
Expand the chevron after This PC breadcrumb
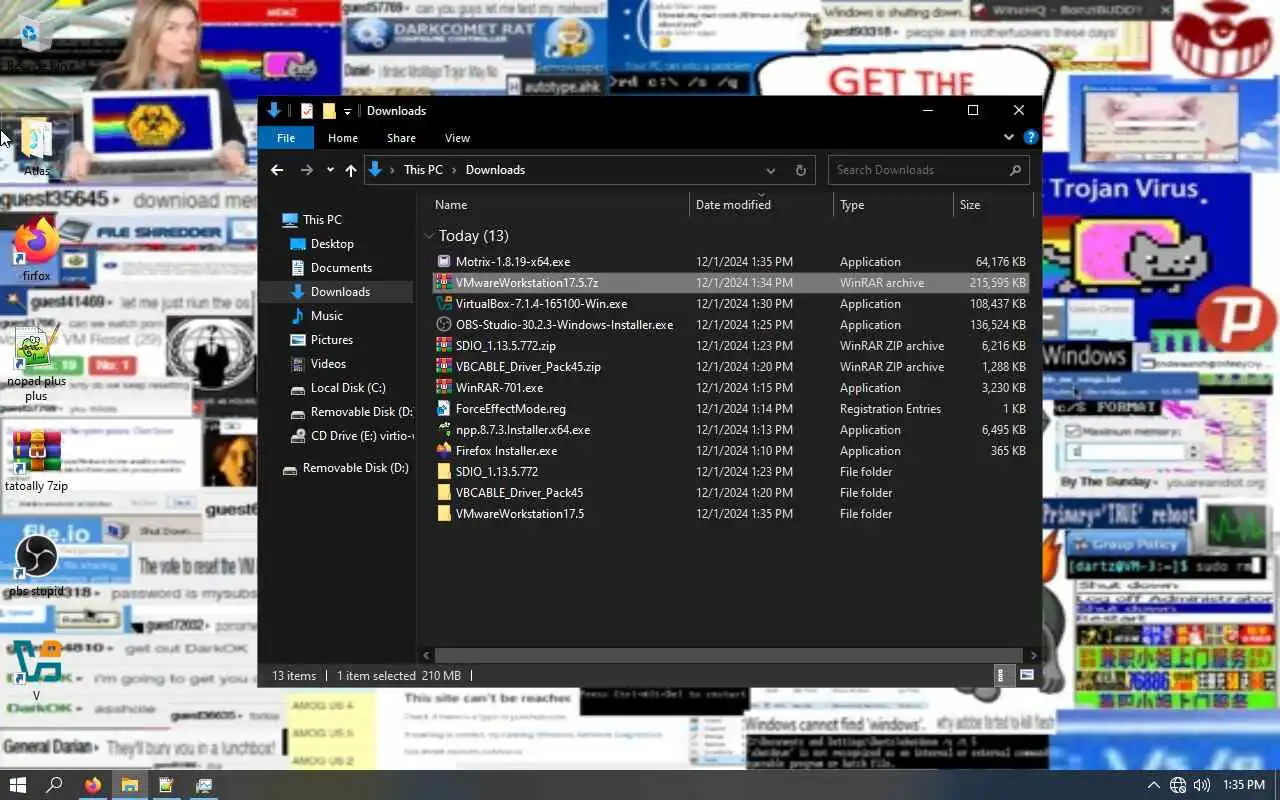pos(454,170)
